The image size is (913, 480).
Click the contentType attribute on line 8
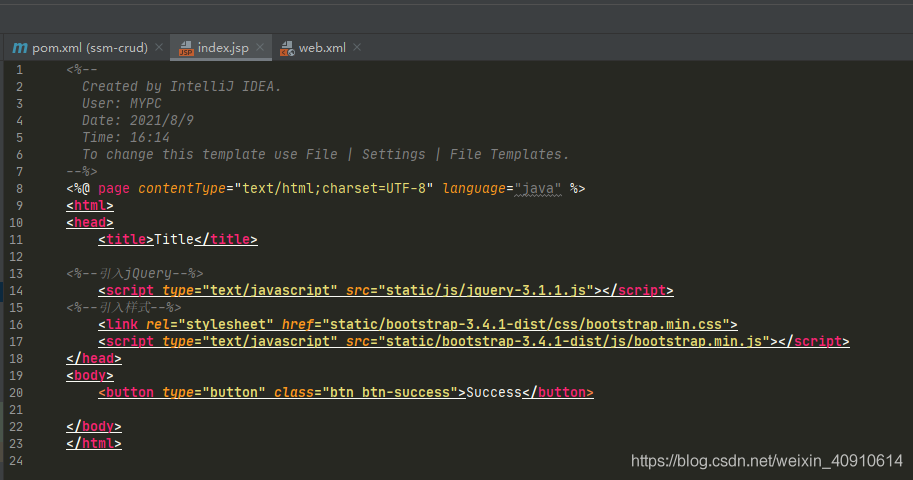[x=182, y=189]
